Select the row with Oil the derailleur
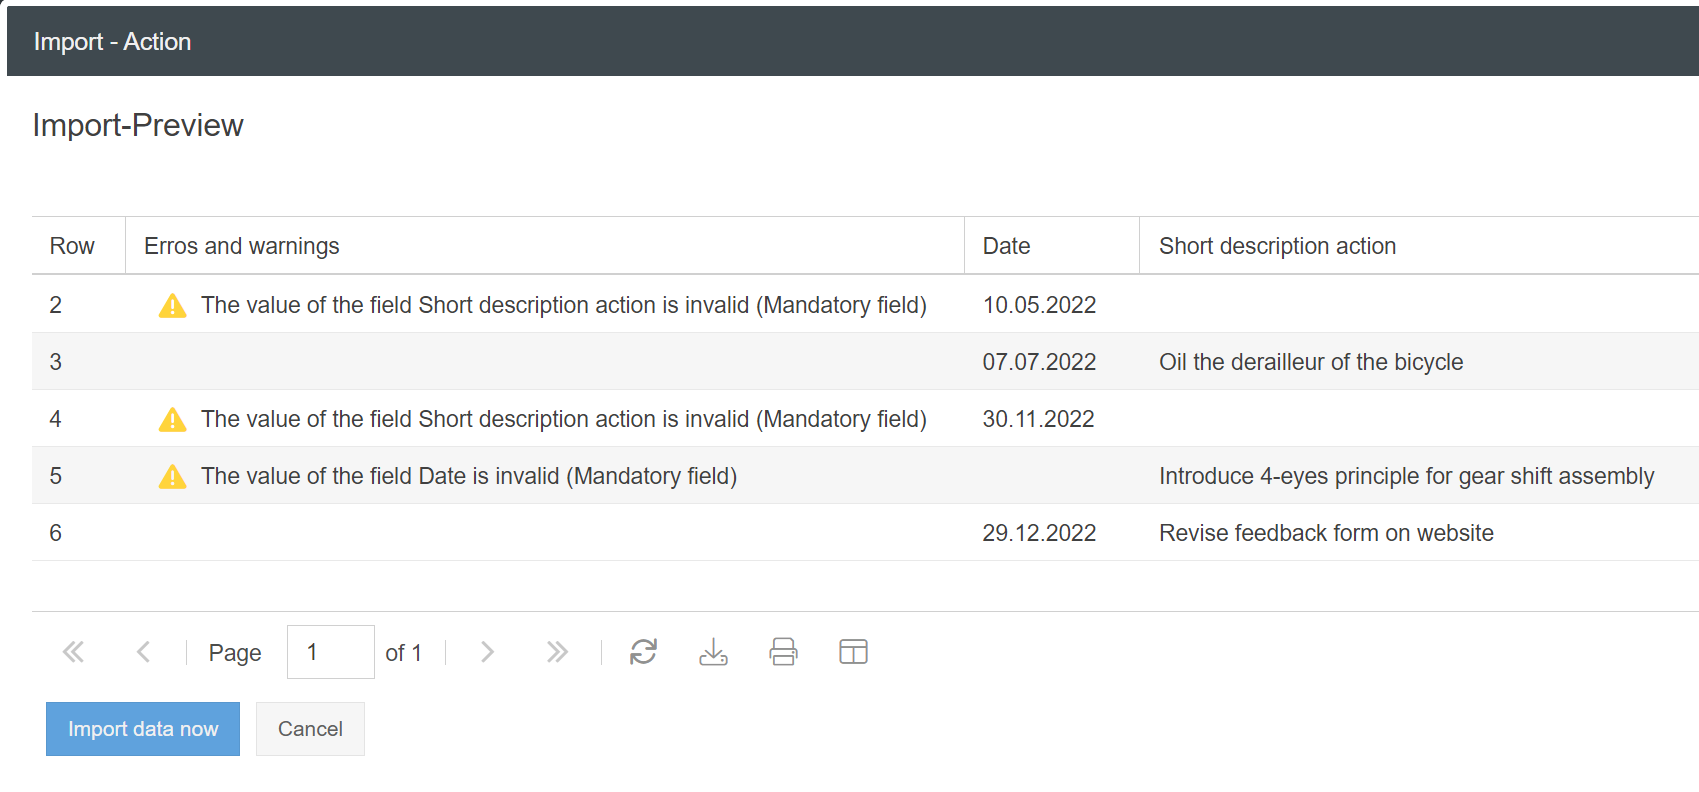 (x=1310, y=362)
